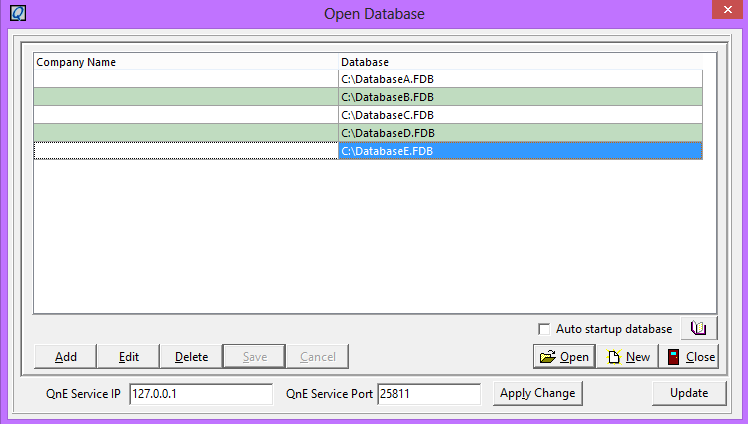Click the Database column header
This screenshot has width=748, height=424.
tap(520, 62)
